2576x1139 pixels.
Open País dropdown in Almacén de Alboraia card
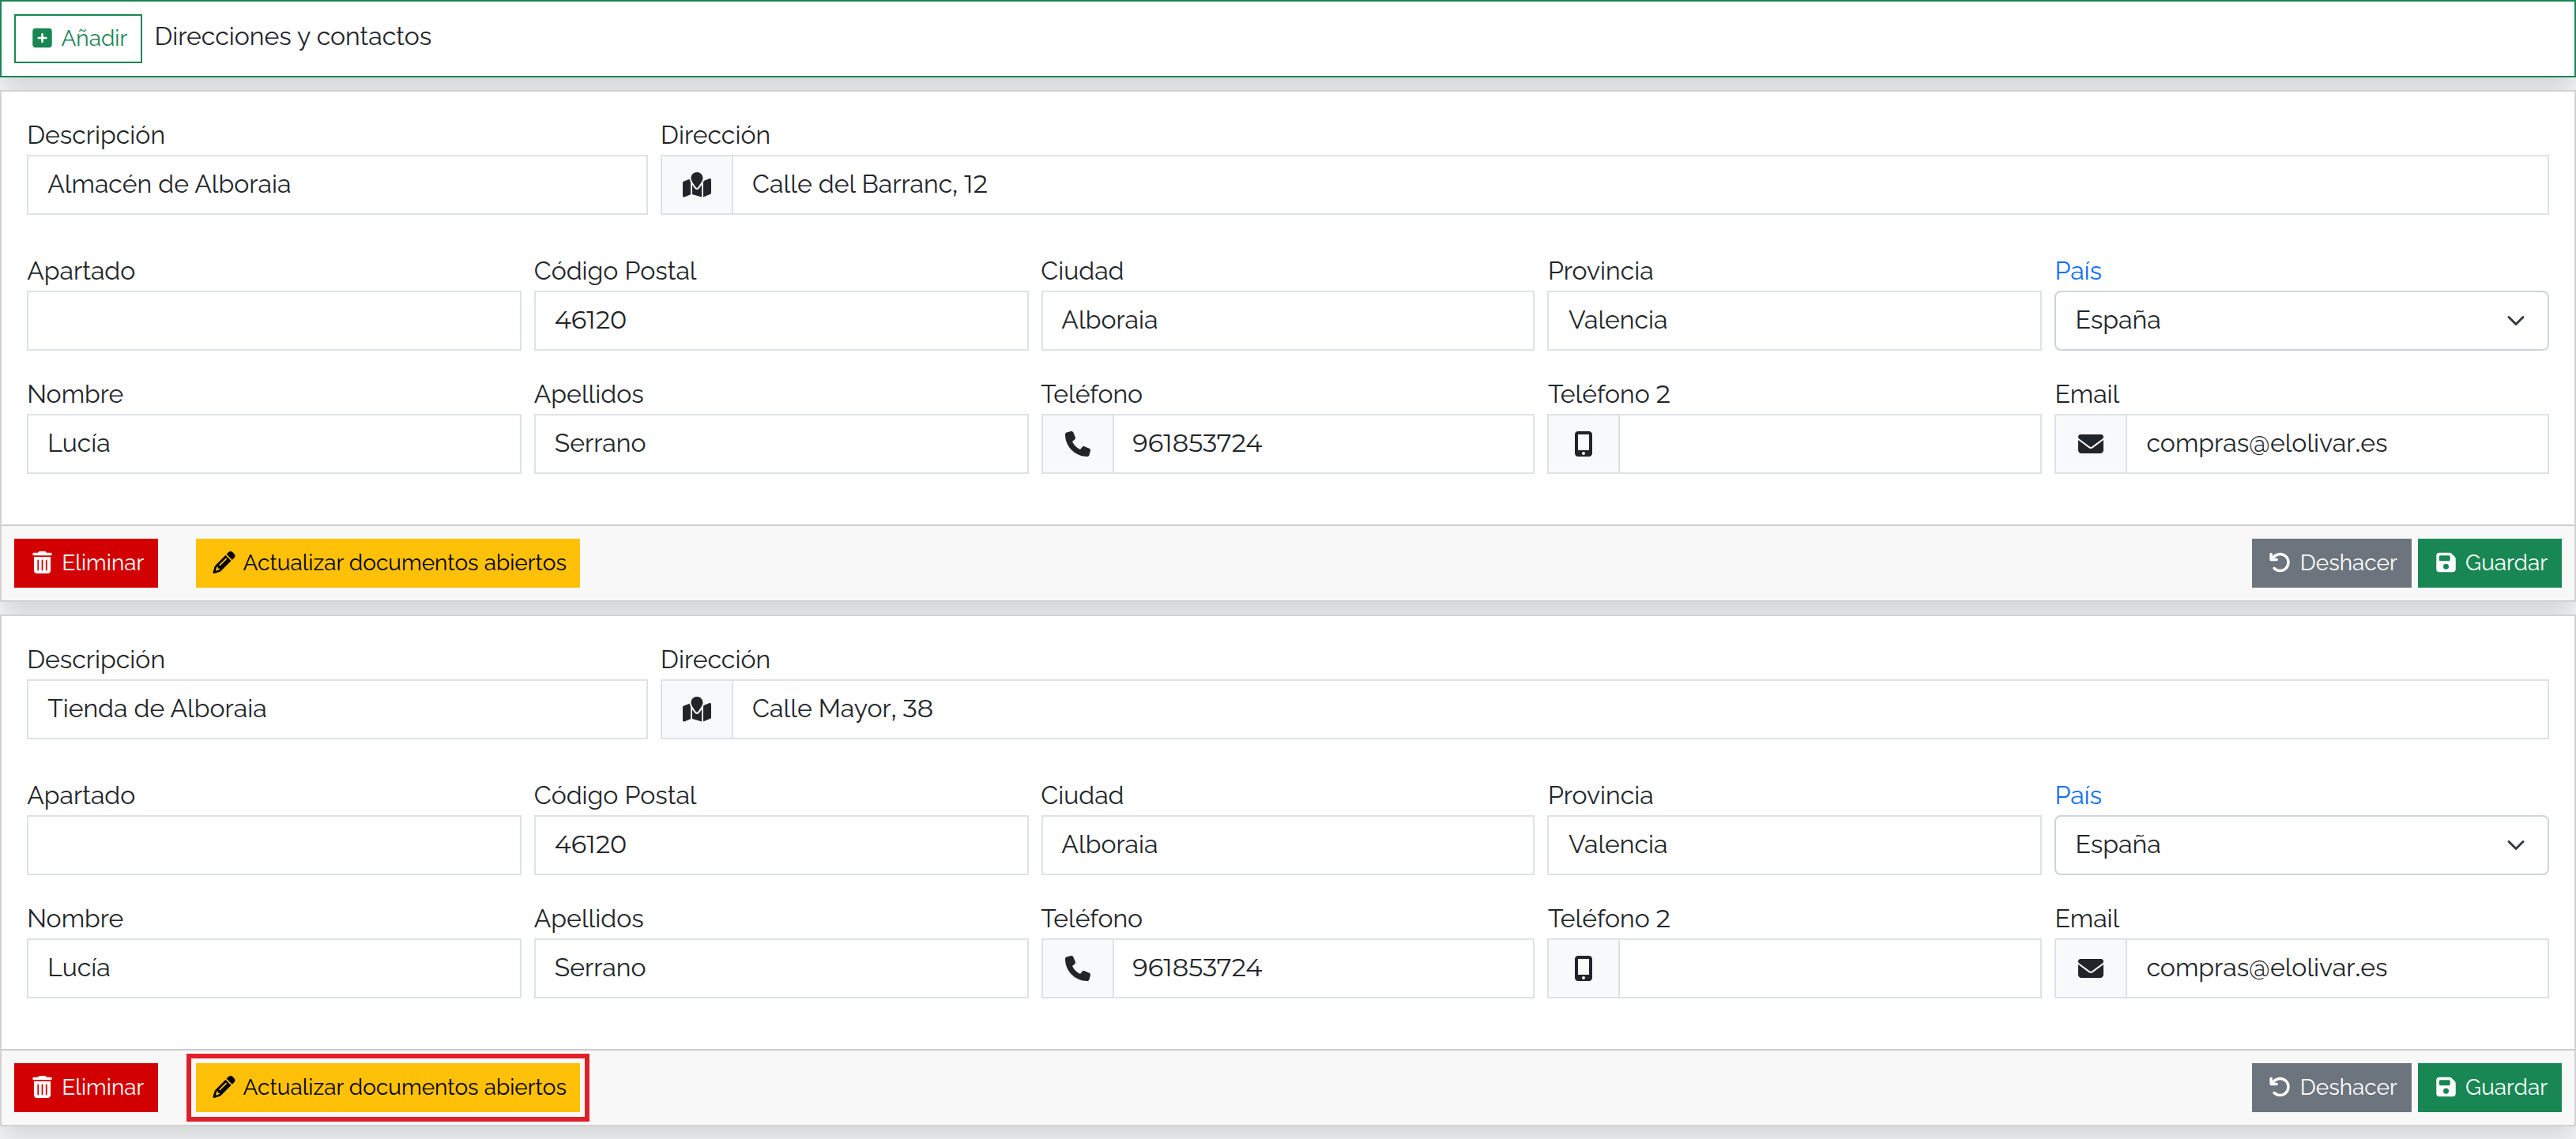2301,321
